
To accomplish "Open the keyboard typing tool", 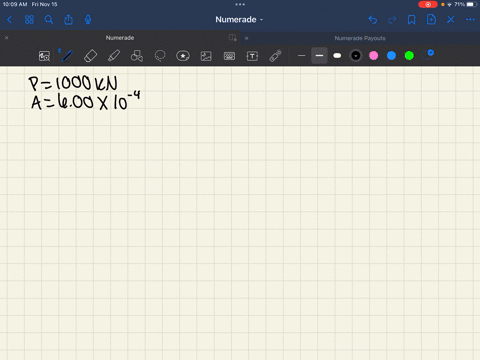I will tap(229, 56).
